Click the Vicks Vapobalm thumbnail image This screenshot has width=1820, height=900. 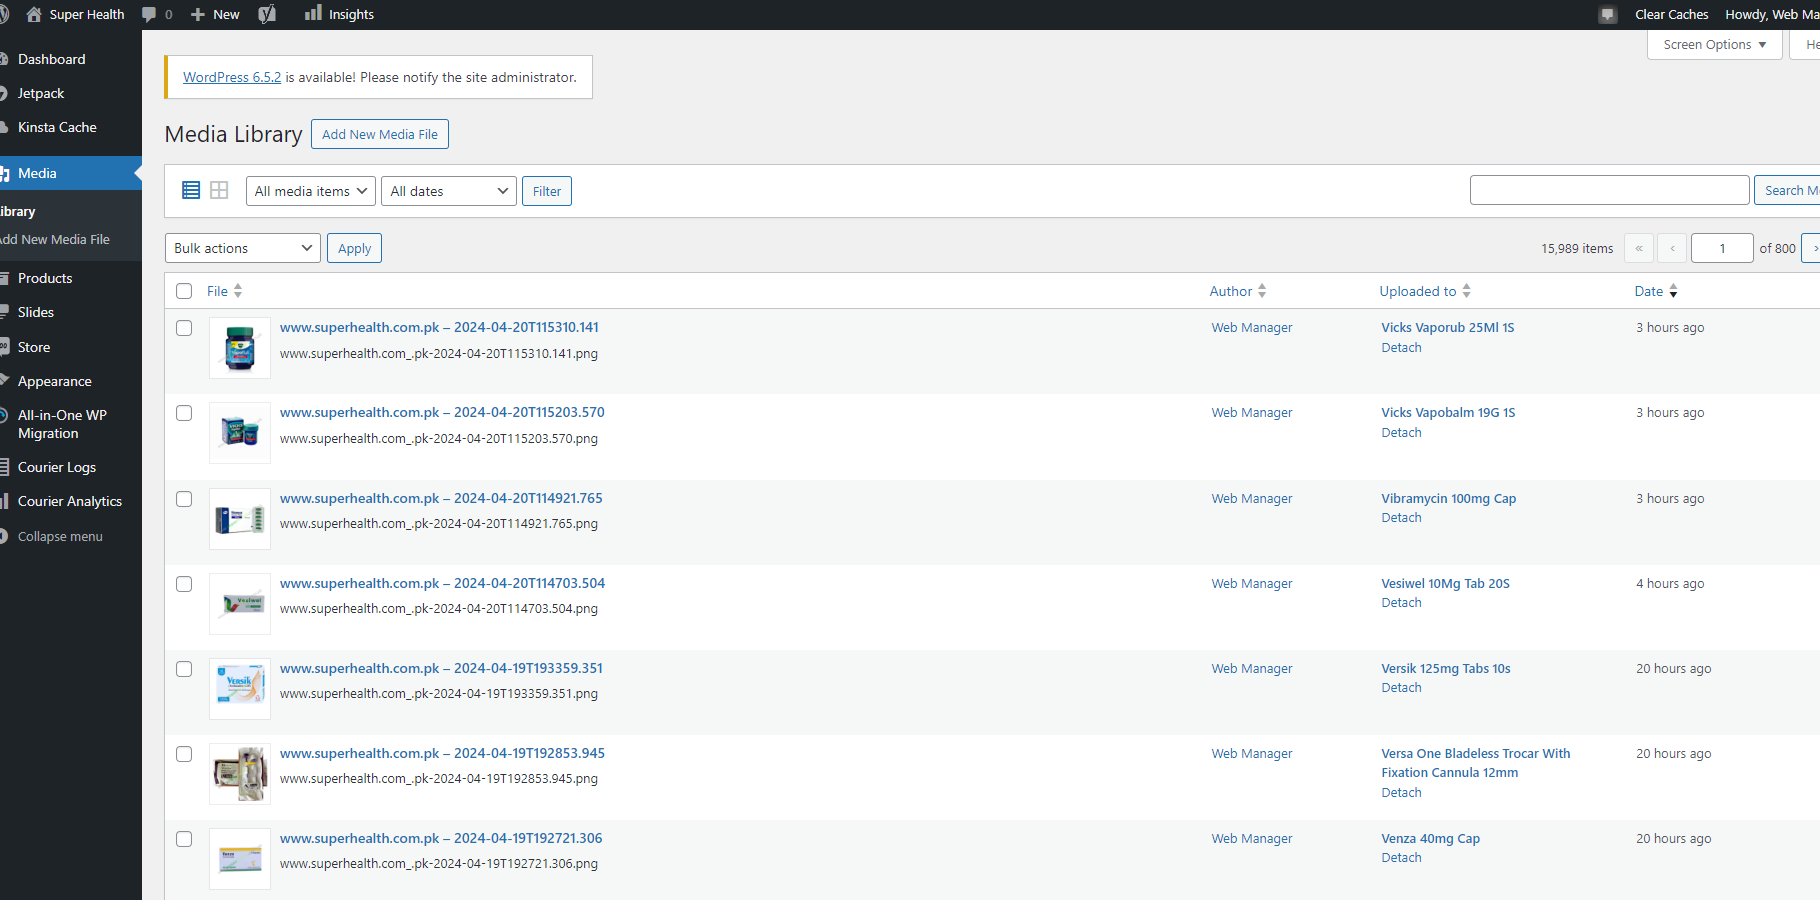[x=239, y=432]
